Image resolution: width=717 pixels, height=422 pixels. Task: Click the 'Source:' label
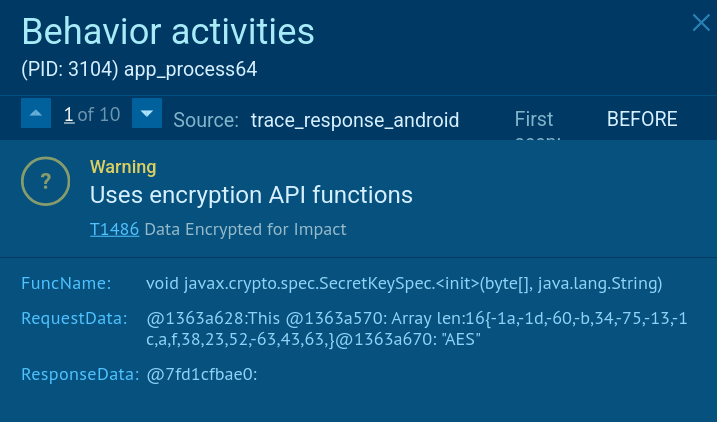(x=206, y=120)
